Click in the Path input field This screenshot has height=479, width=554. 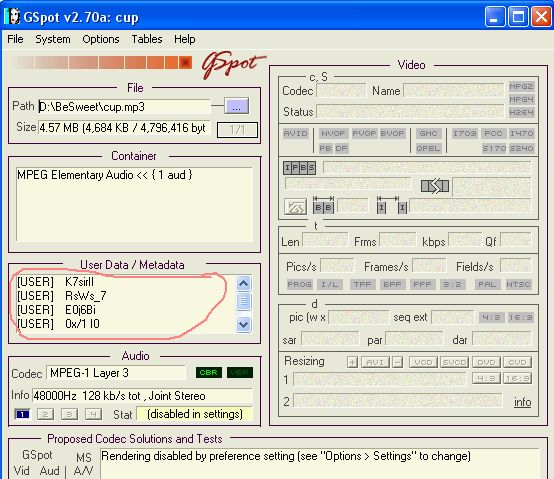point(124,107)
